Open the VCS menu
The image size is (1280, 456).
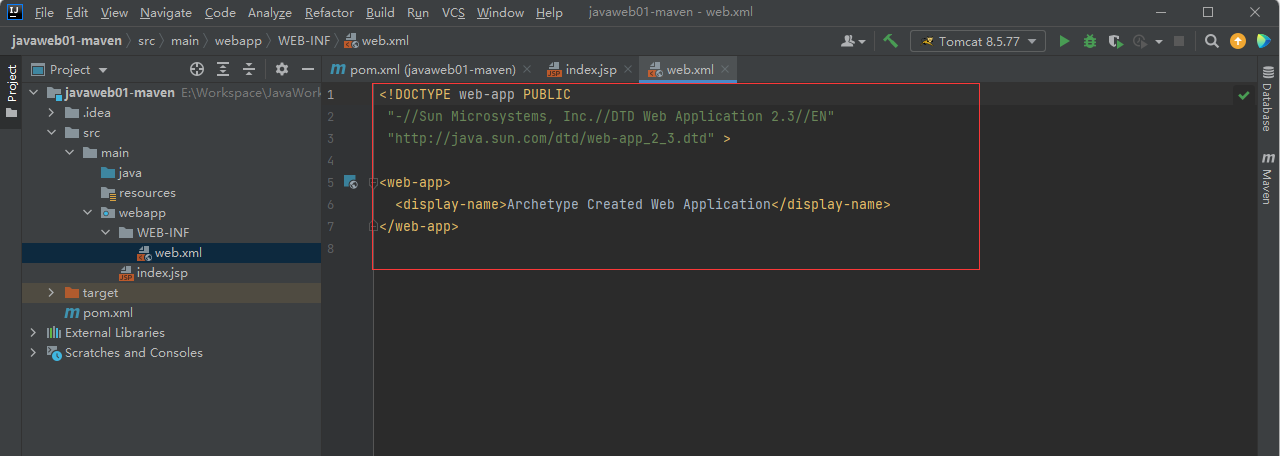454,13
